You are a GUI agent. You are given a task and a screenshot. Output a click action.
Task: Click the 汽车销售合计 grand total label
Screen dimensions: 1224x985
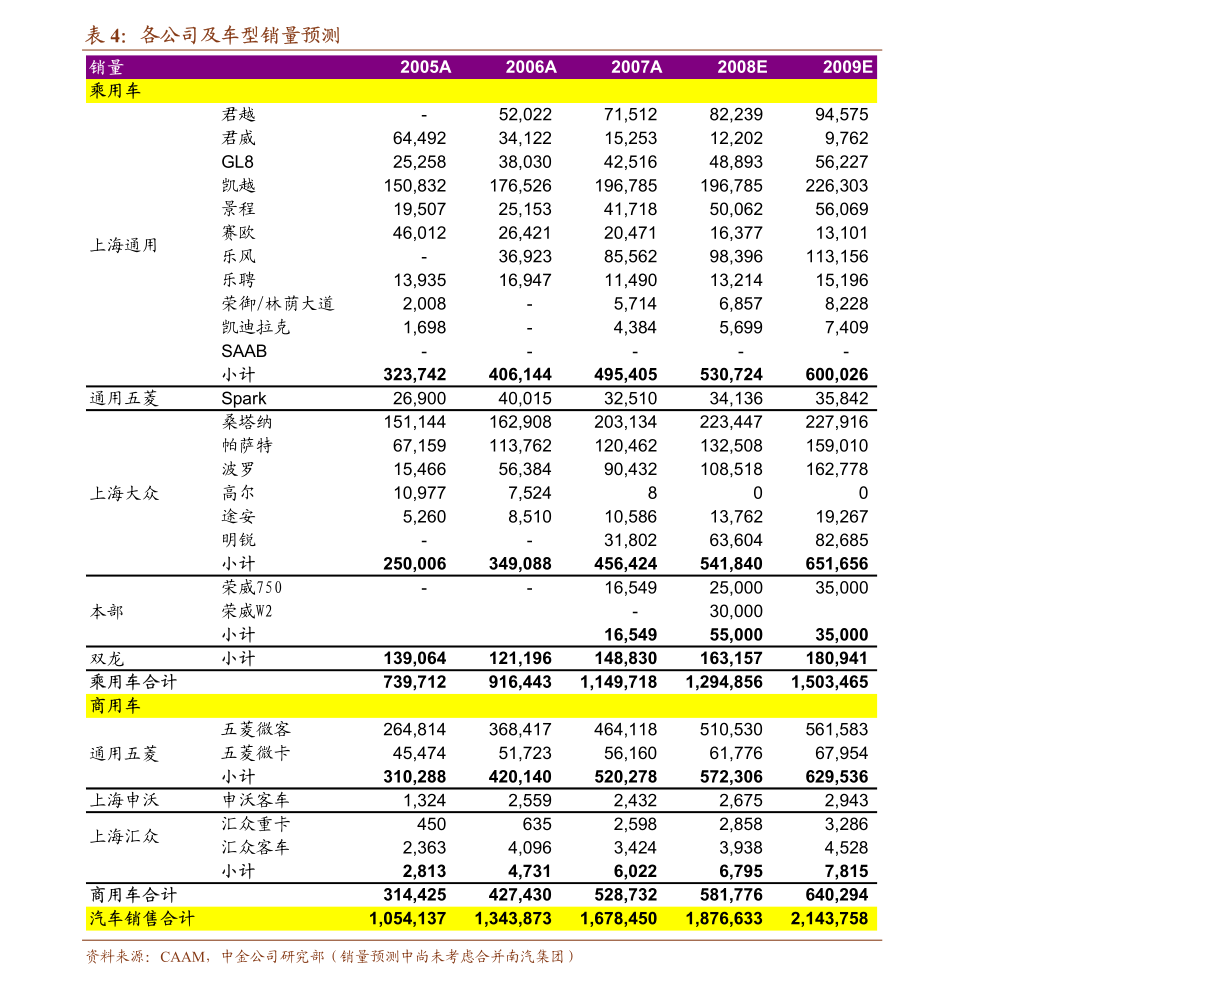[x=142, y=919]
